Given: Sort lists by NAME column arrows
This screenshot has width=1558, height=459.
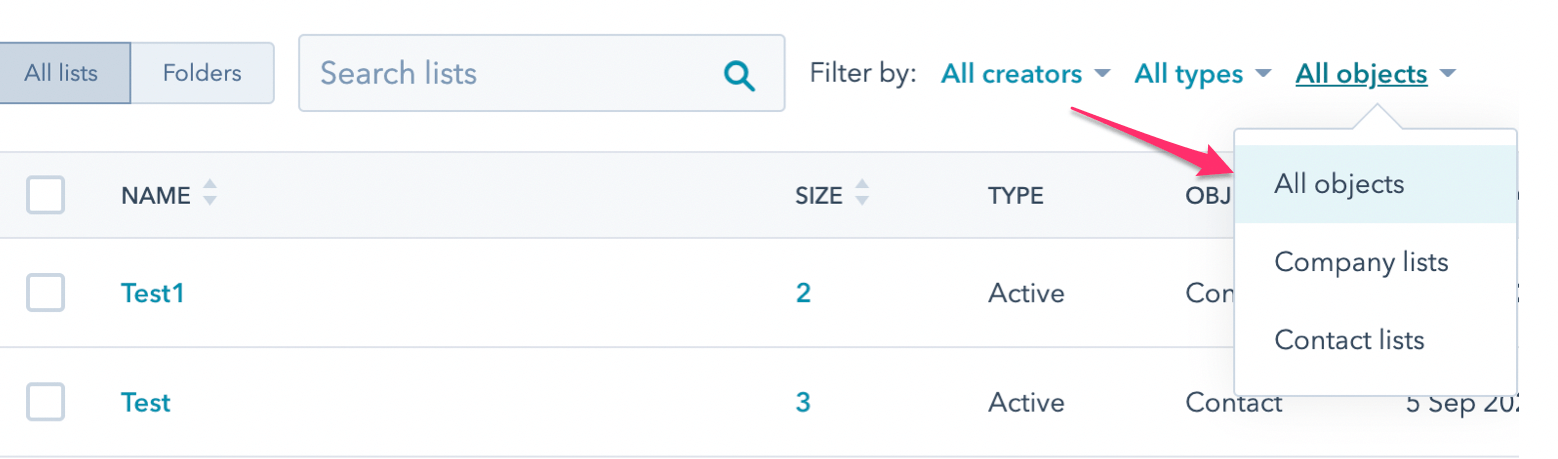Looking at the screenshot, I should coord(210,194).
